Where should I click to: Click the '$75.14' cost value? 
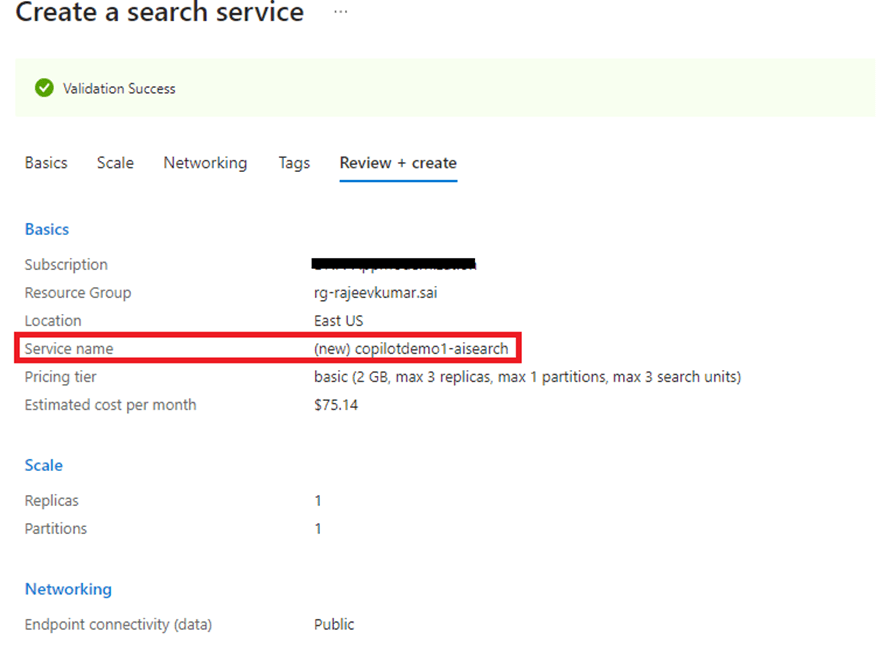click(x=336, y=405)
